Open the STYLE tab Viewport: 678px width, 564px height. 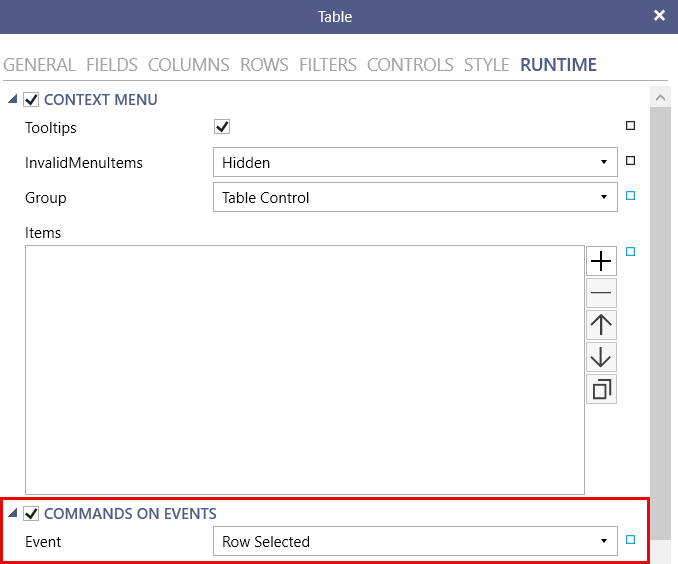pos(486,65)
